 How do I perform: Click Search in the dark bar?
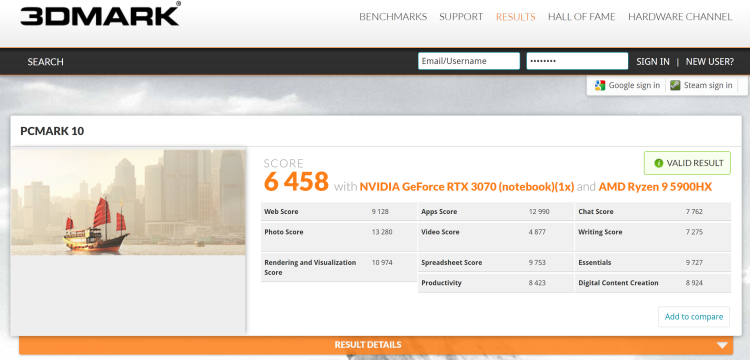point(45,62)
